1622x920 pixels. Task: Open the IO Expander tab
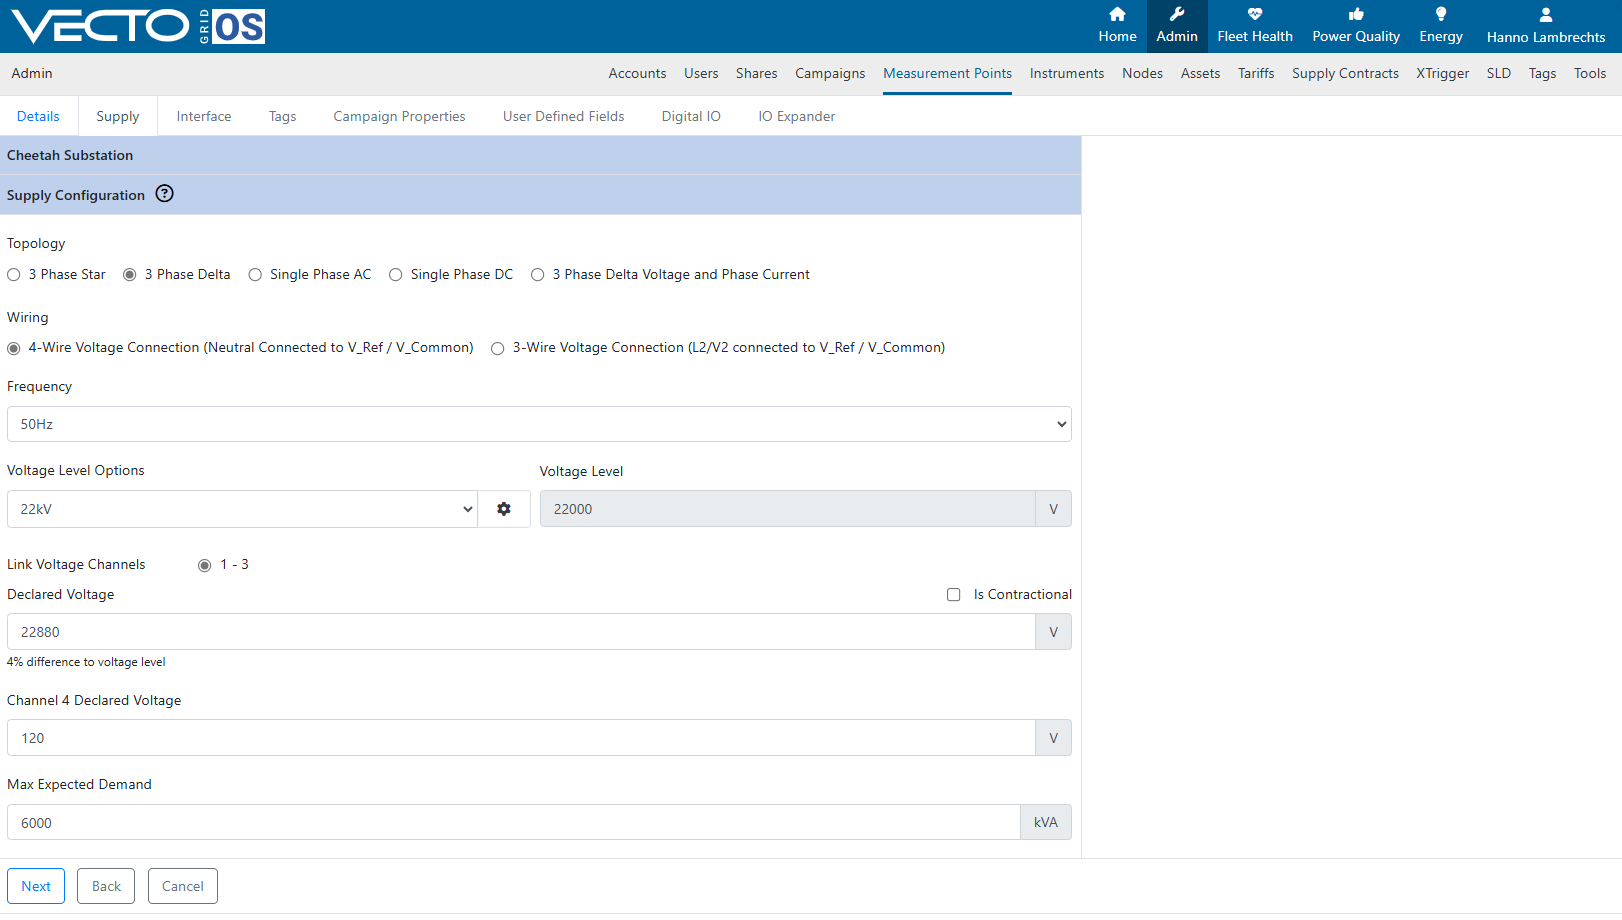click(797, 116)
